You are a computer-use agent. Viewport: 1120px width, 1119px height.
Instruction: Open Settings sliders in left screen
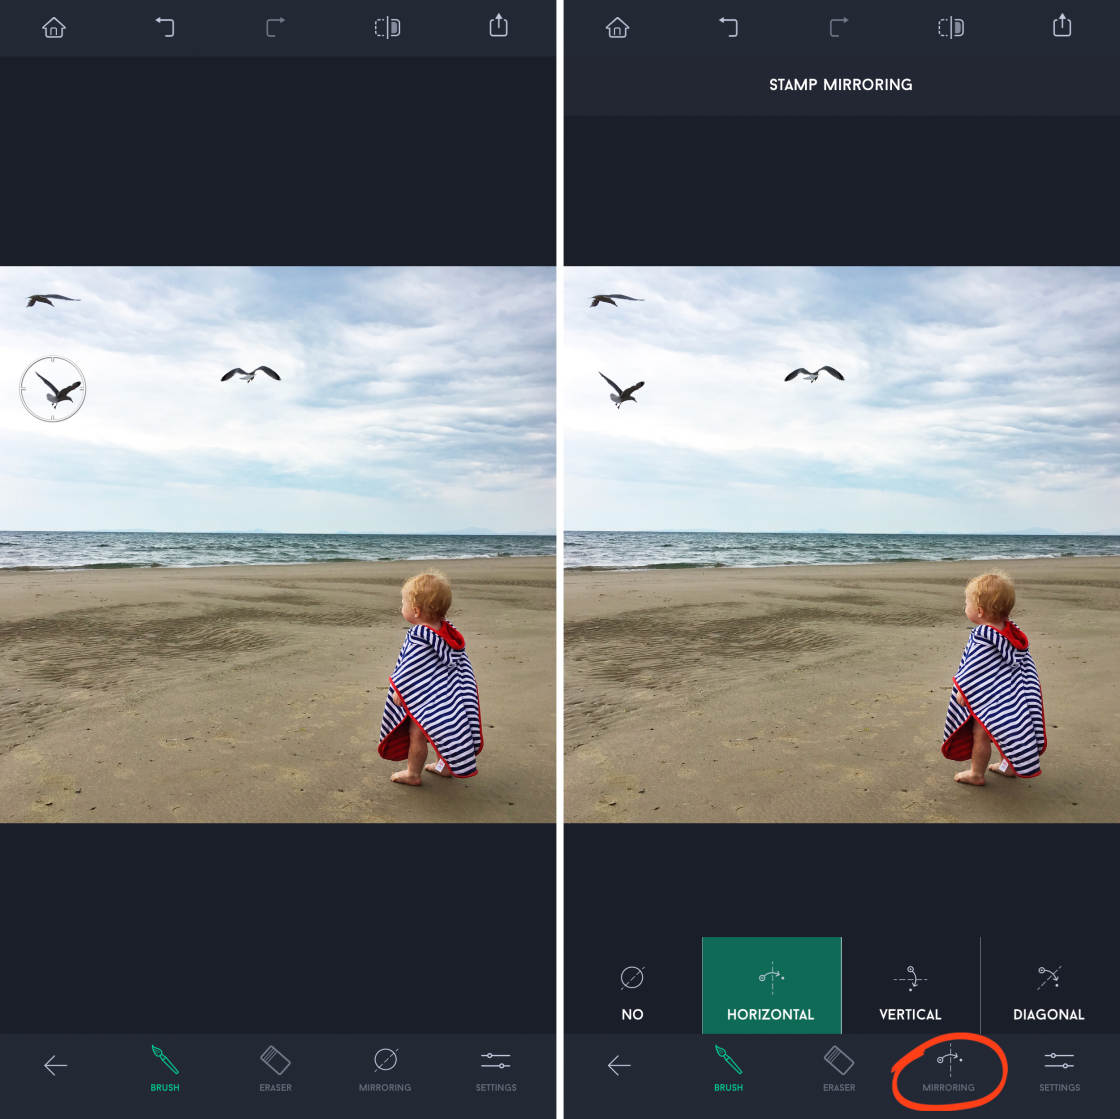(x=496, y=1068)
